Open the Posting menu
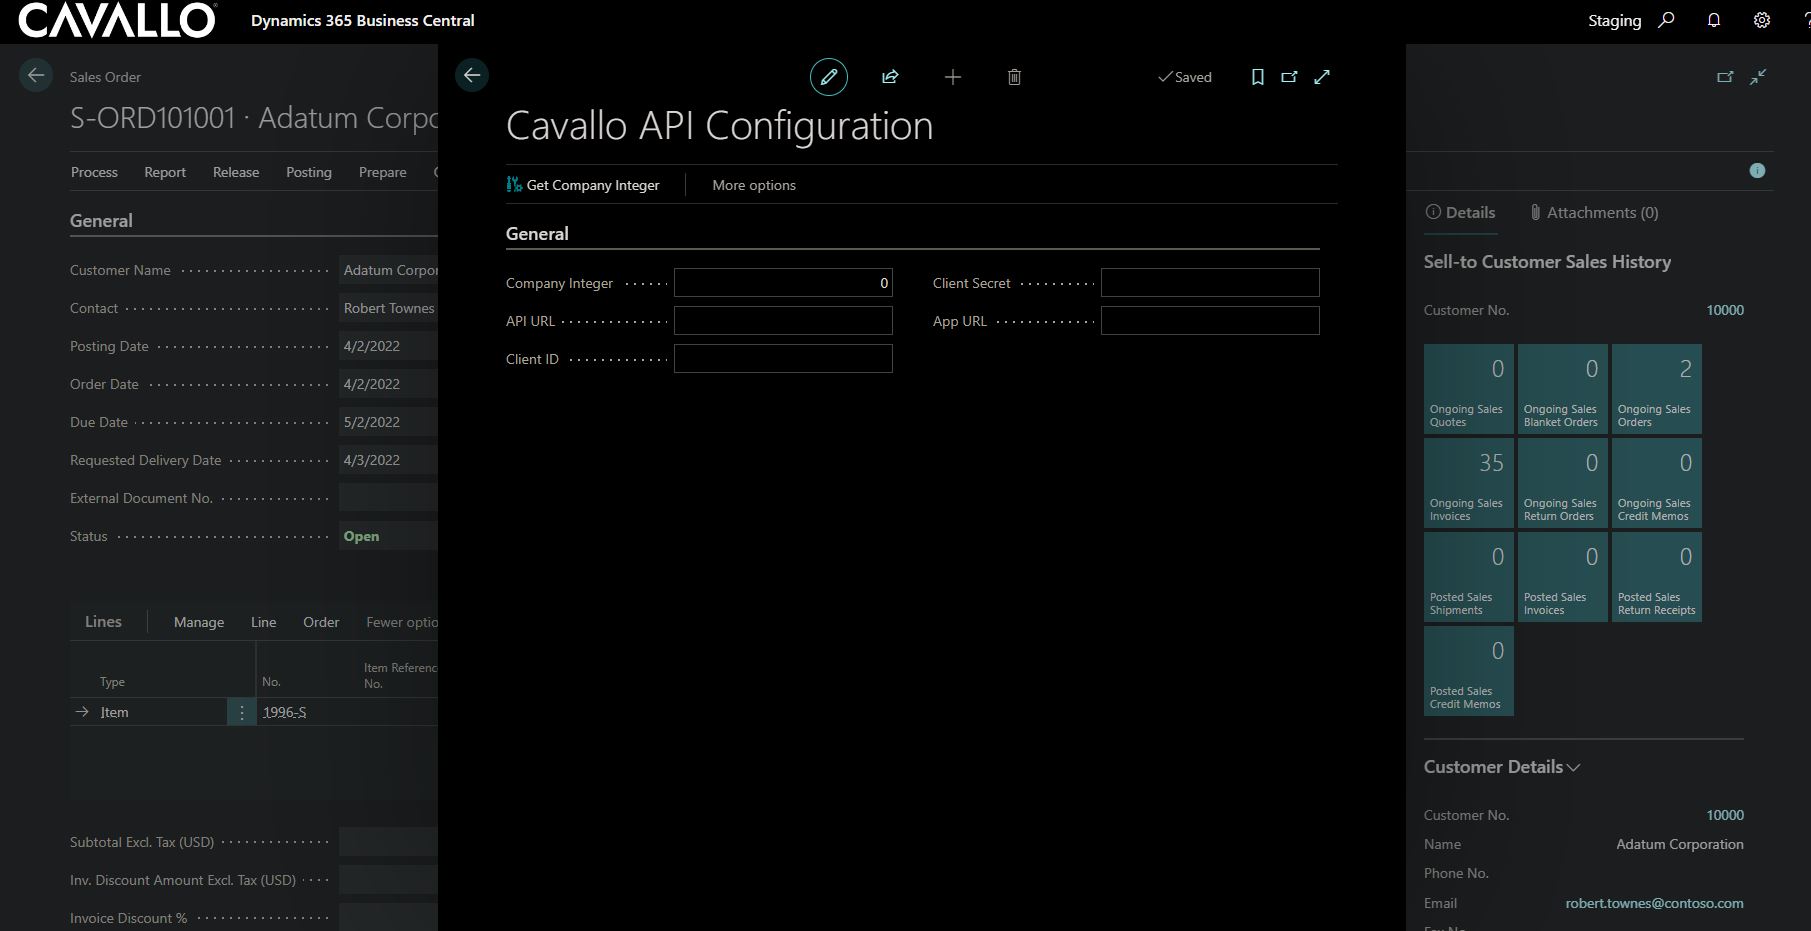 coord(308,172)
